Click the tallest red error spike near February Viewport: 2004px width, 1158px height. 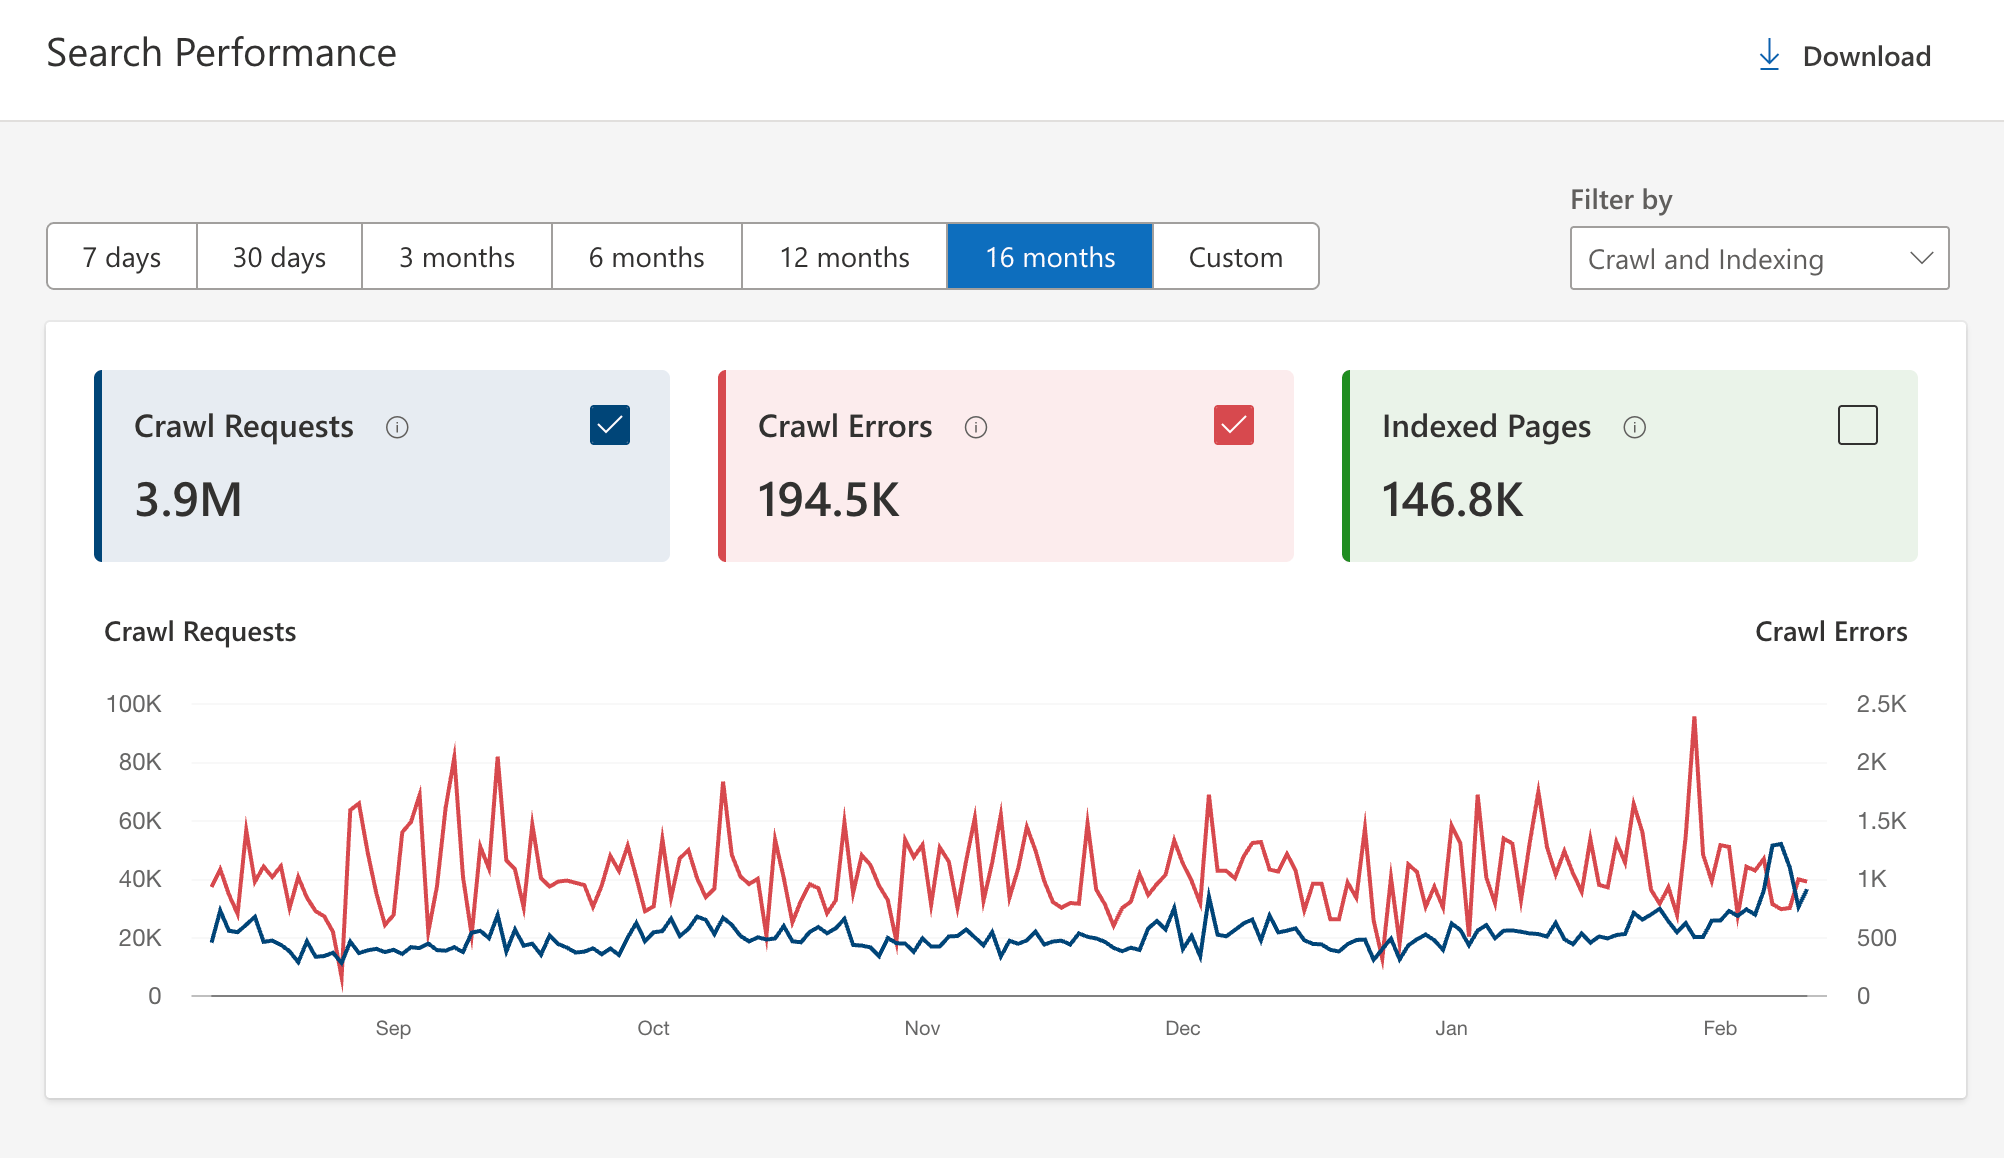pos(1692,718)
